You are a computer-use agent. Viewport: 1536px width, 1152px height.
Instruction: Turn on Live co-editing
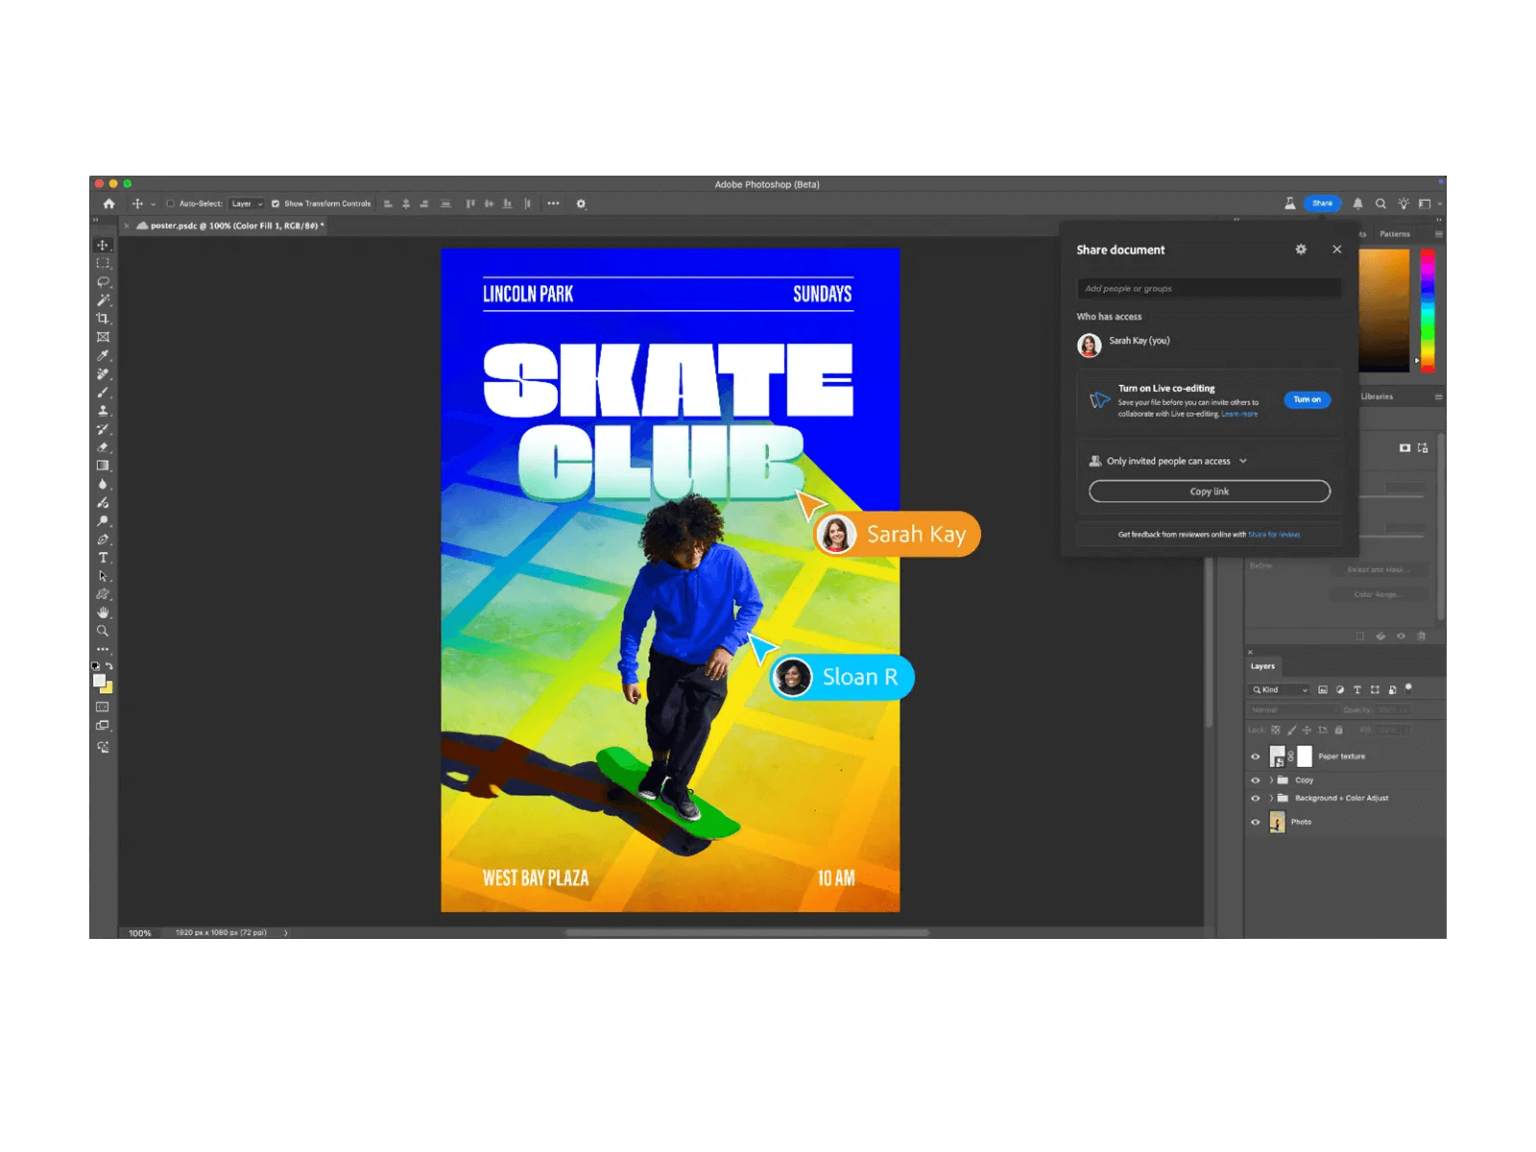[1306, 399]
